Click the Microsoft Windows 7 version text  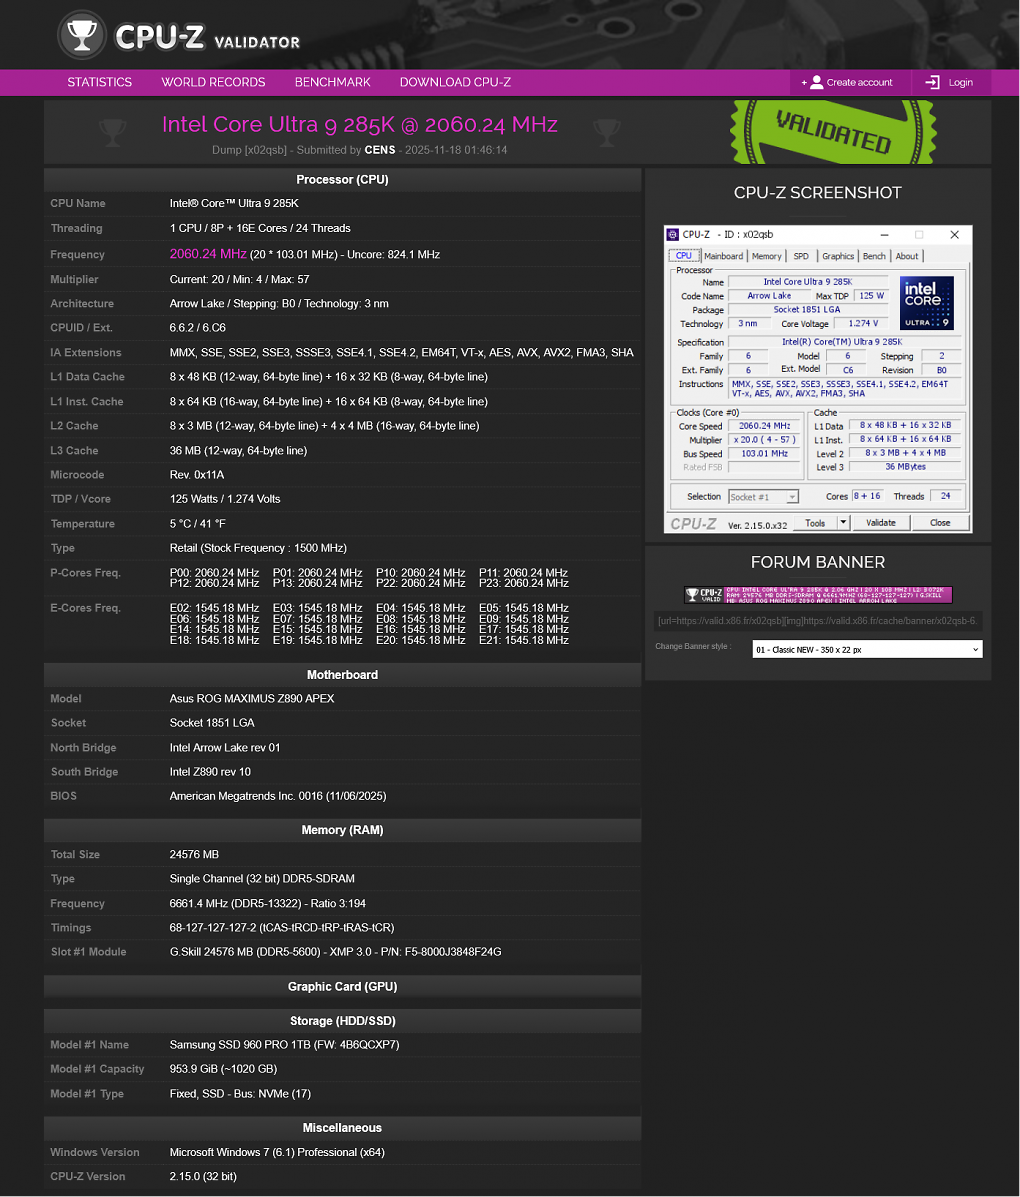click(277, 1152)
